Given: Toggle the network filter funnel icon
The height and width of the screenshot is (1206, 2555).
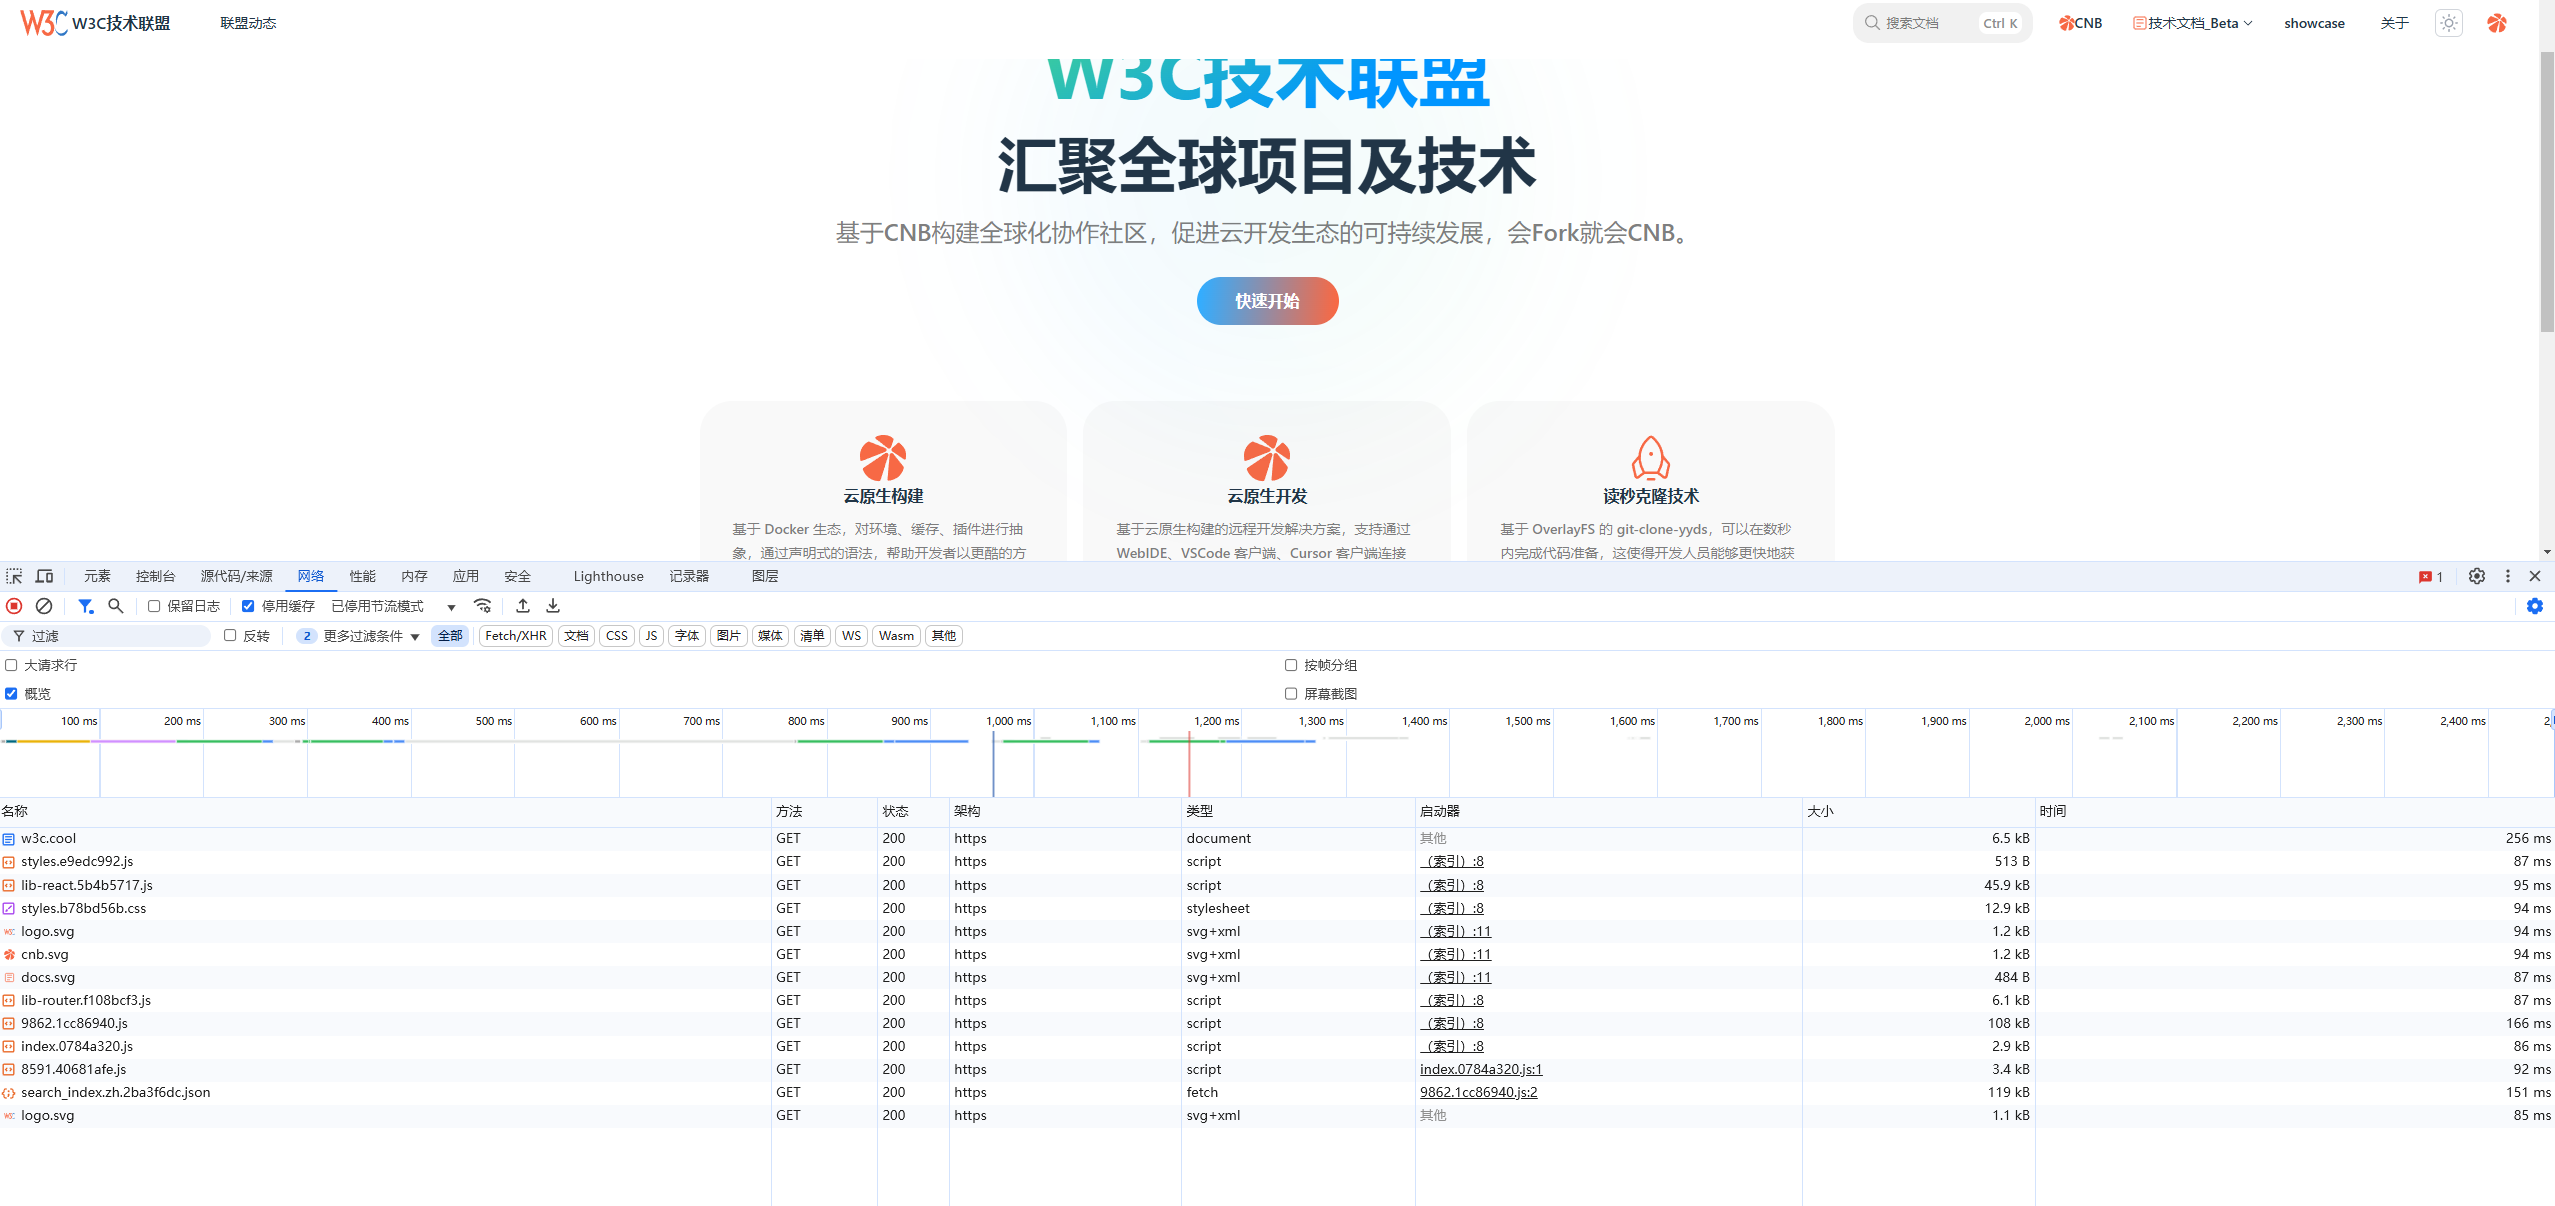Looking at the screenshot, I should tap(86, 606).
